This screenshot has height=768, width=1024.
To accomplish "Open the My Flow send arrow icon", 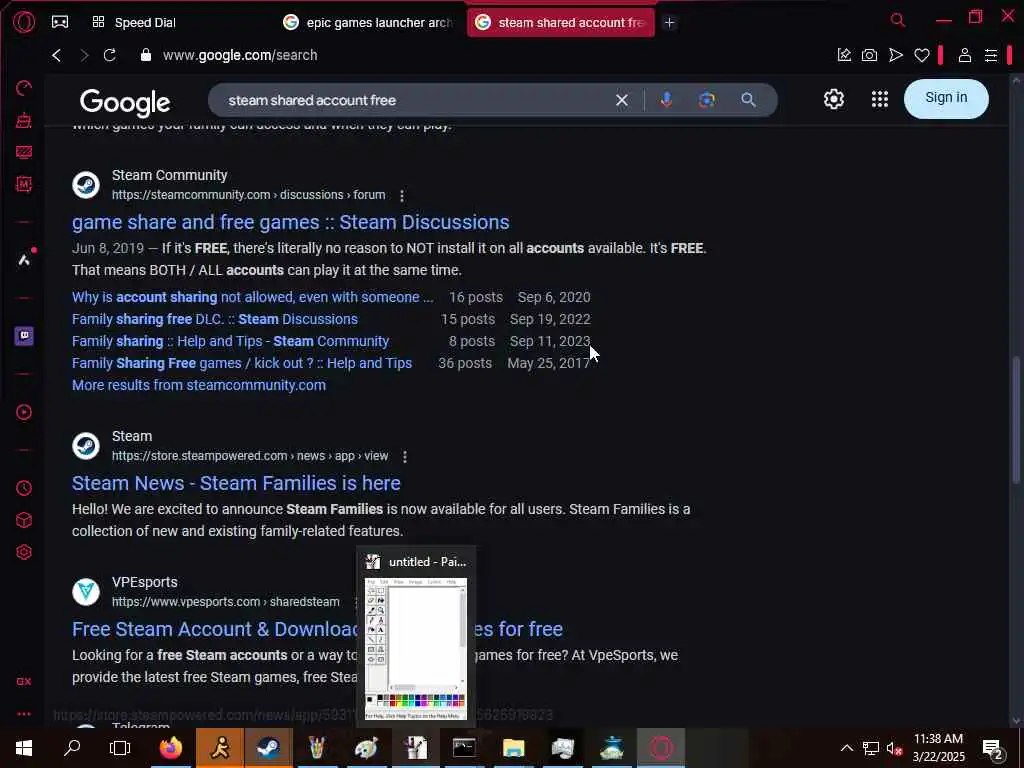I will tap(896, 55).
